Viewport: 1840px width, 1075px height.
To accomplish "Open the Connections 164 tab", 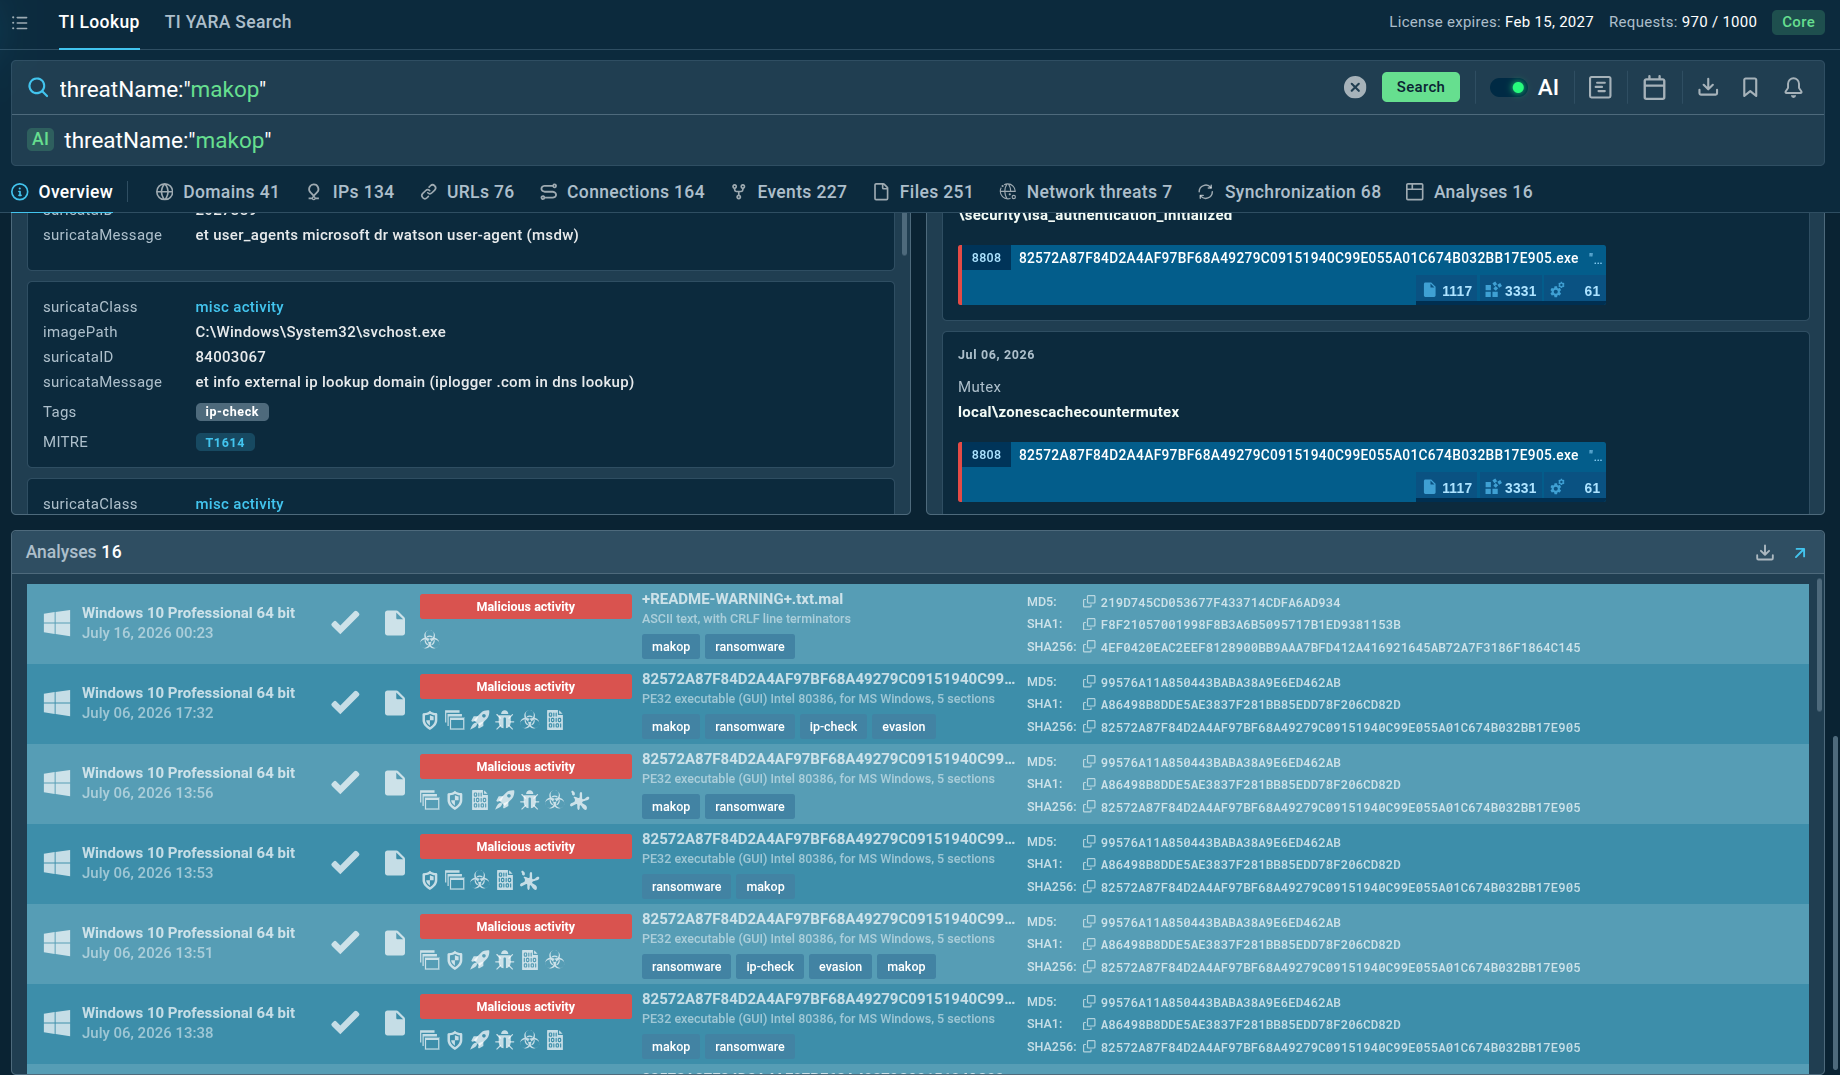I will [622, 192].
